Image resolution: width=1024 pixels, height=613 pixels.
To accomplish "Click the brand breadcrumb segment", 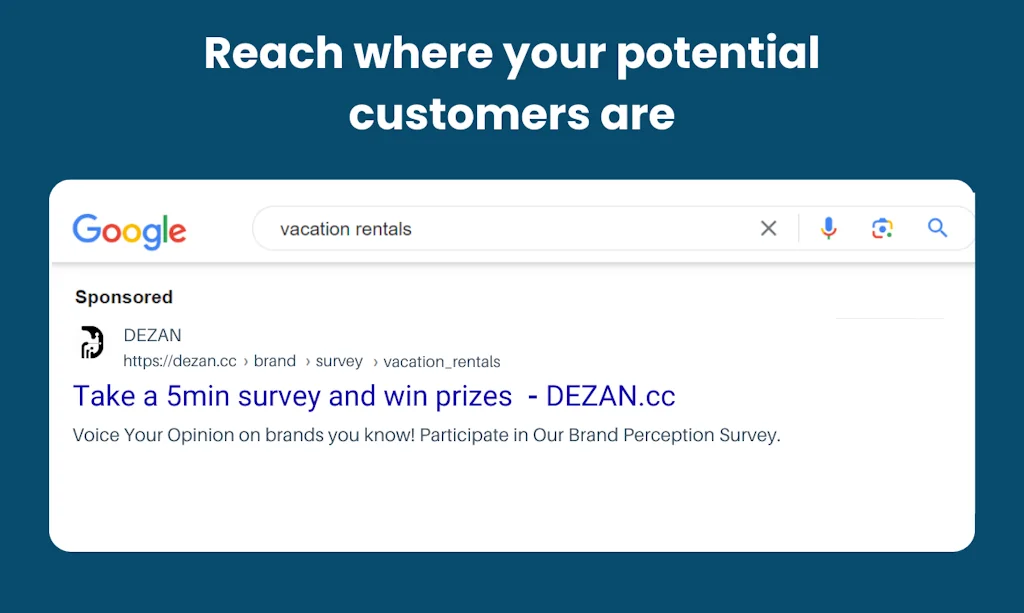I will 274,361.
